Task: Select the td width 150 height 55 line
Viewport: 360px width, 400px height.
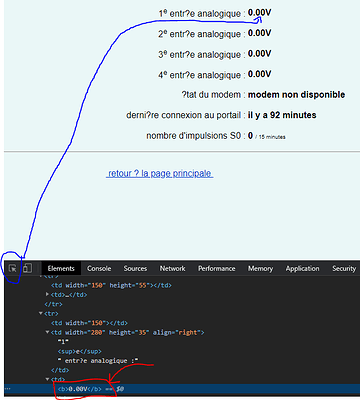Action: pyautogui.click(x=111, y=285)
